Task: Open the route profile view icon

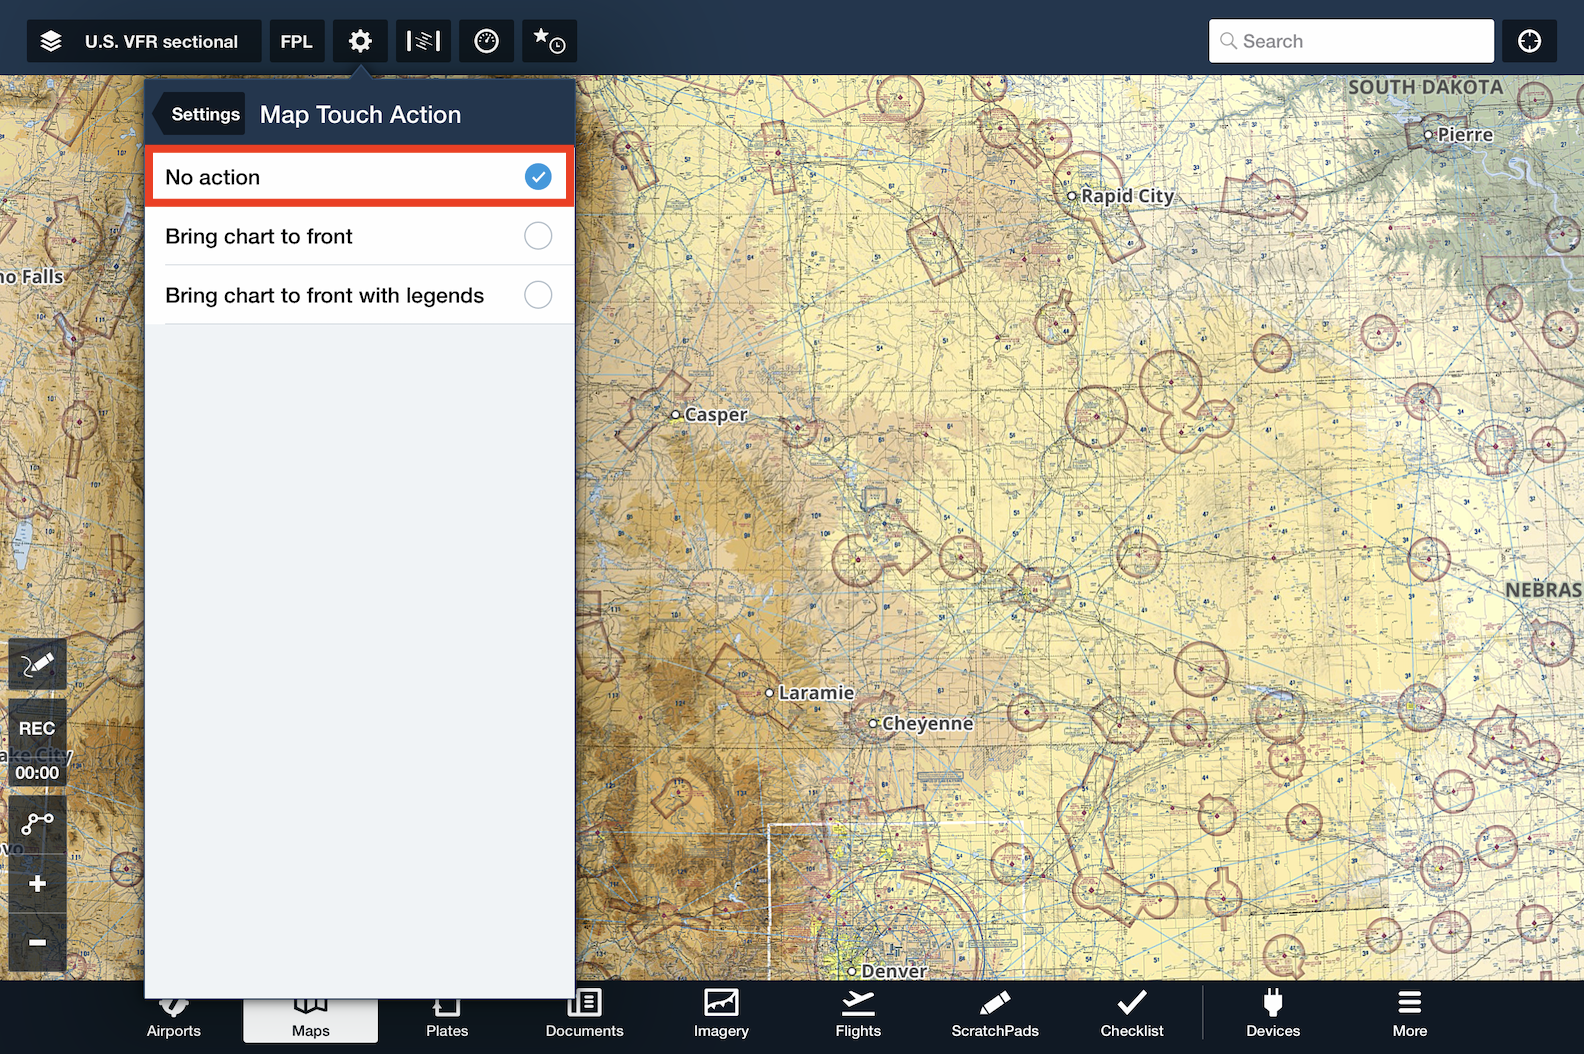Action: 423,41
